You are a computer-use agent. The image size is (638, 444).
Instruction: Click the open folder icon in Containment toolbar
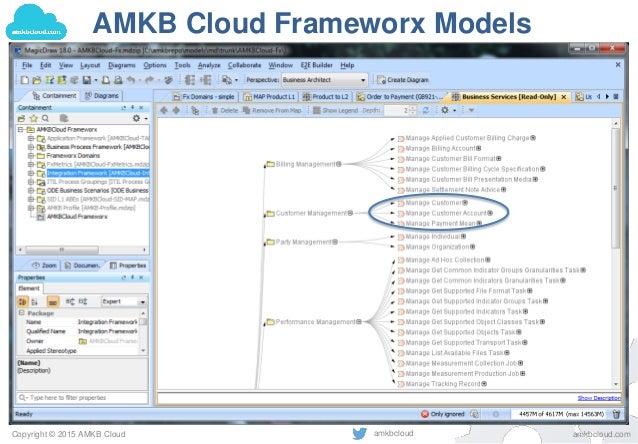click(x=22, y=118)
